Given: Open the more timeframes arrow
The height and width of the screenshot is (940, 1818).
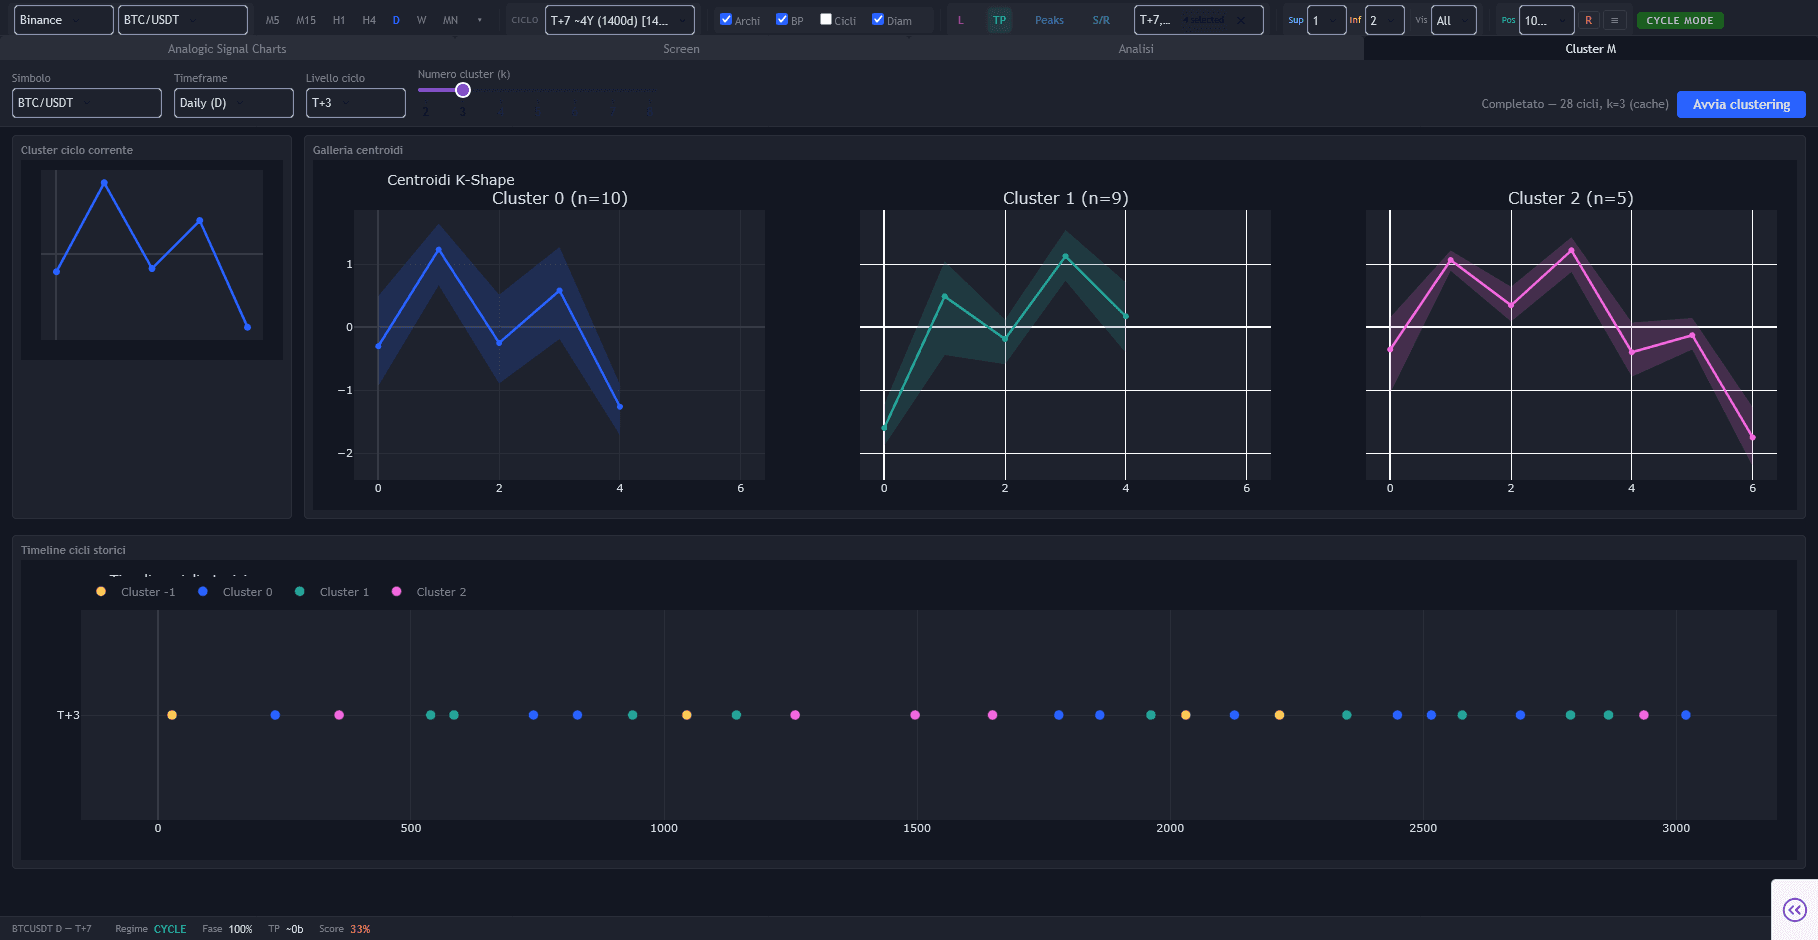Looking at the screenshot, I should coord(480,20).
